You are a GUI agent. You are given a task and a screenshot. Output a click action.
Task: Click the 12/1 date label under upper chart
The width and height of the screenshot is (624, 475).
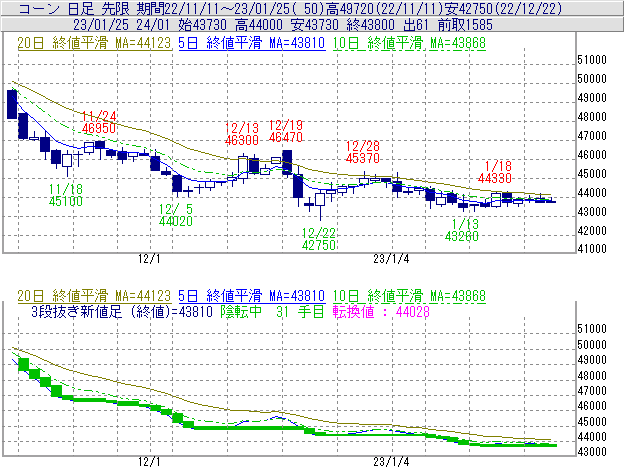coord(149,259)
